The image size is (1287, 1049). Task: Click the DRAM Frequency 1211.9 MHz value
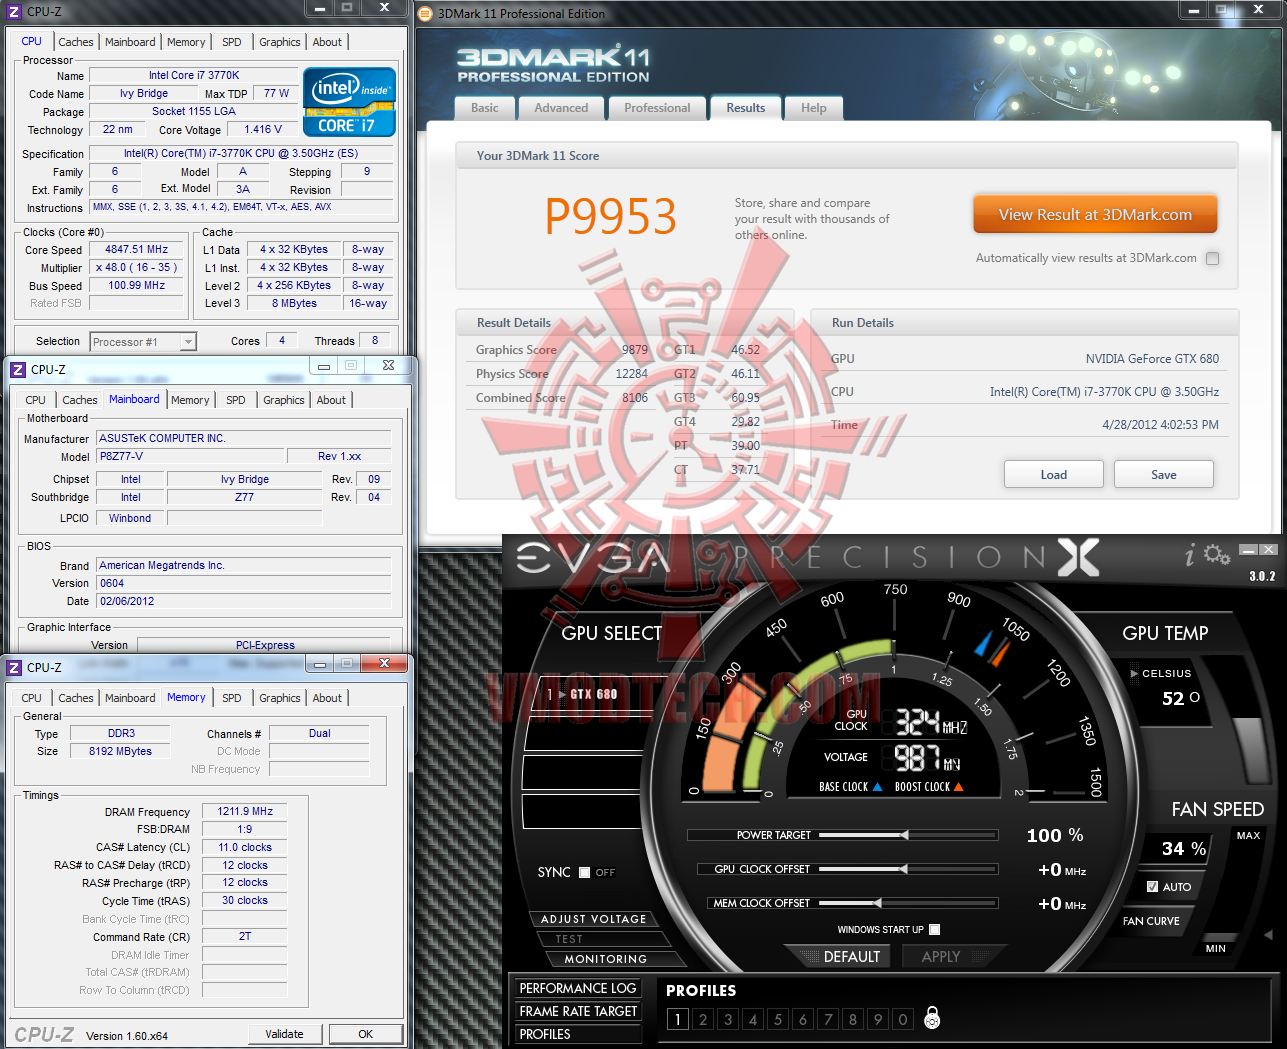[x=245, y=811]
